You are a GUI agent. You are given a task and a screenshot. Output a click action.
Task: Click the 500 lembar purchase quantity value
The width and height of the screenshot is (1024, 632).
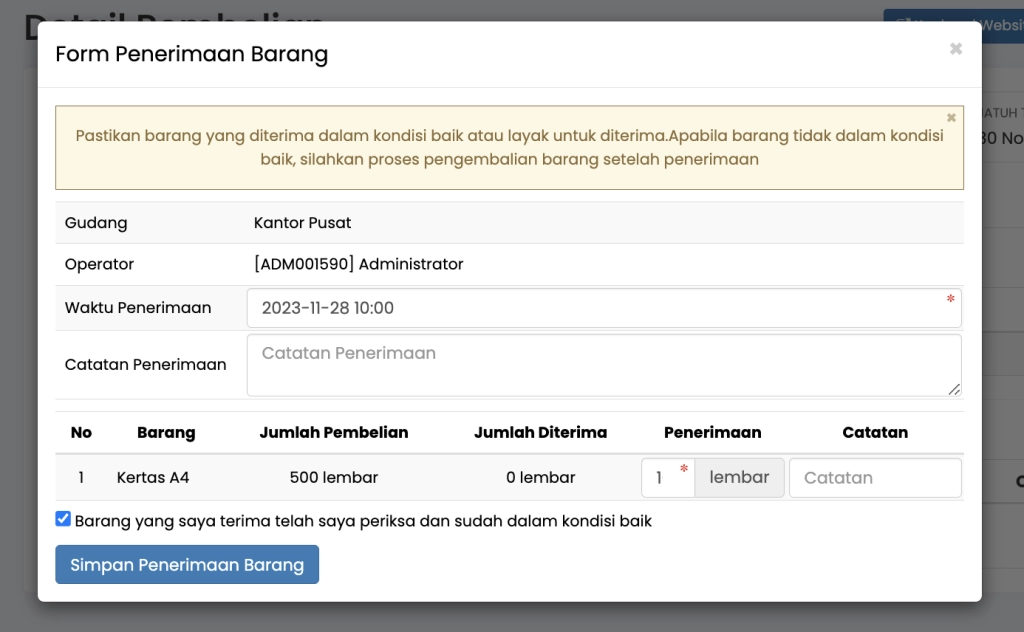(334, 477)
